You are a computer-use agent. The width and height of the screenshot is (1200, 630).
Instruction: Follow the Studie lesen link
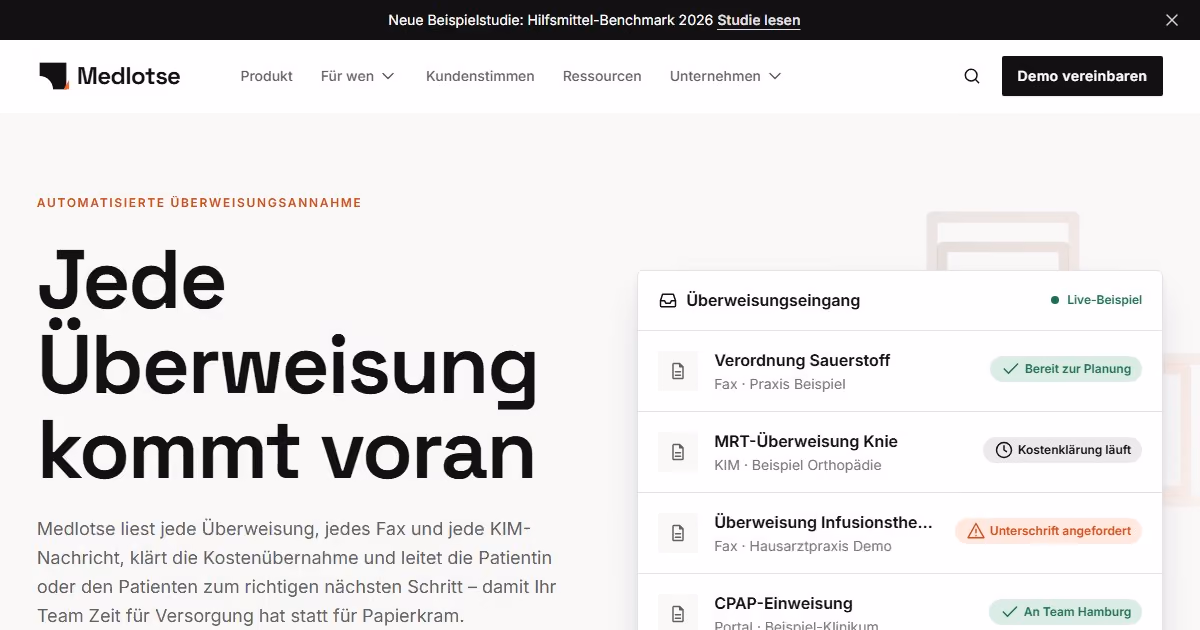pos(758,20)
